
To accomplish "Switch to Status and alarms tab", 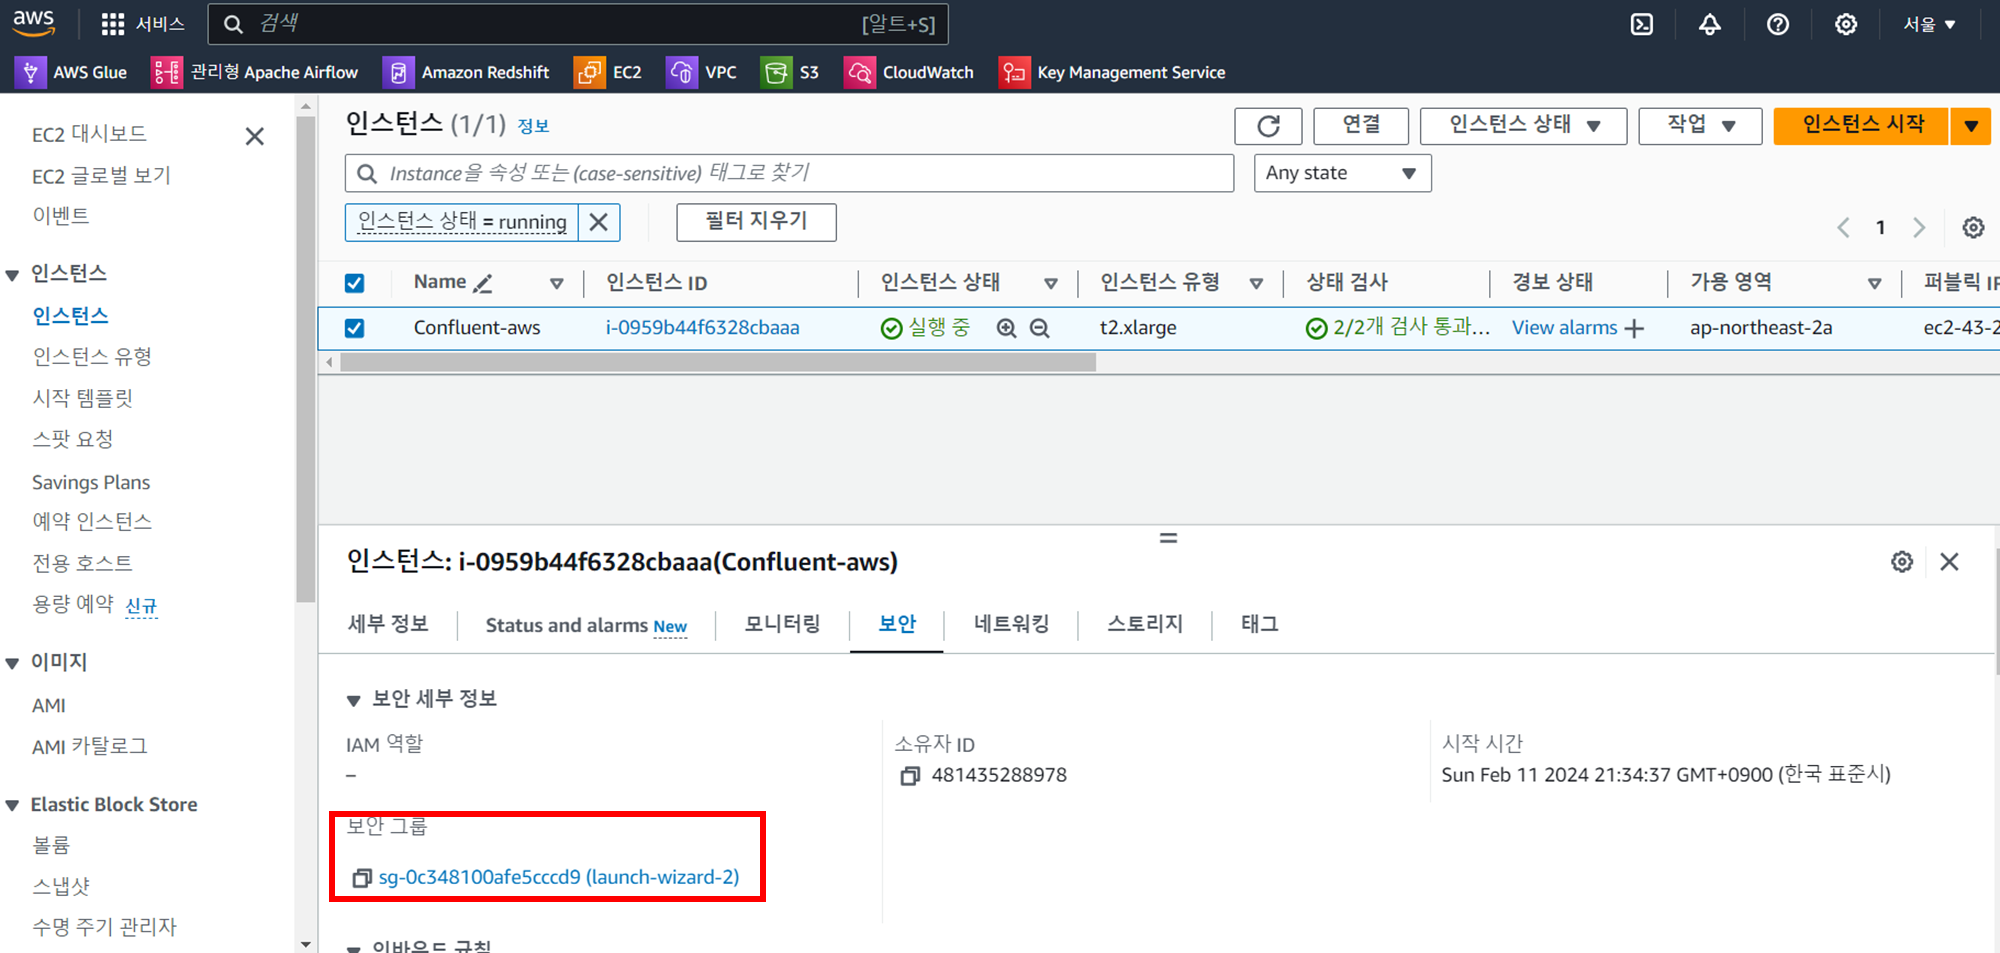I will pyautogui.click(x=586, y=626).
